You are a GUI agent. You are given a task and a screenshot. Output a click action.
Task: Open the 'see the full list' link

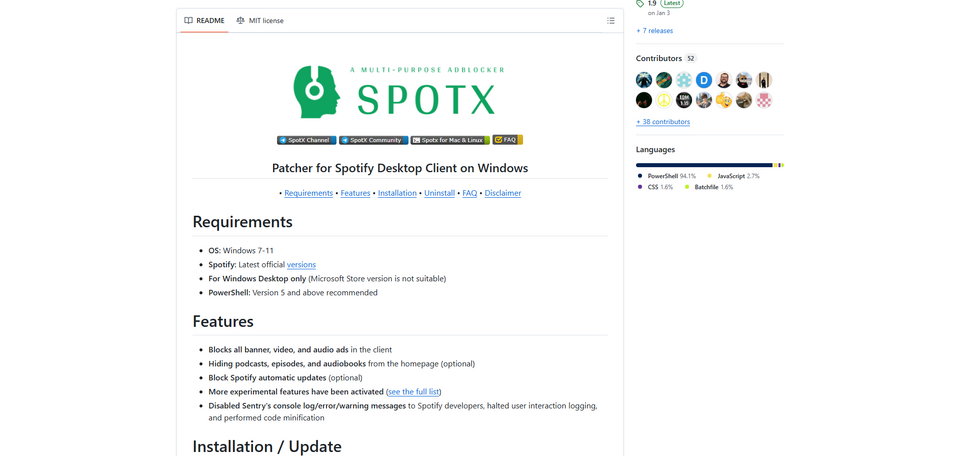pos(414,392)
